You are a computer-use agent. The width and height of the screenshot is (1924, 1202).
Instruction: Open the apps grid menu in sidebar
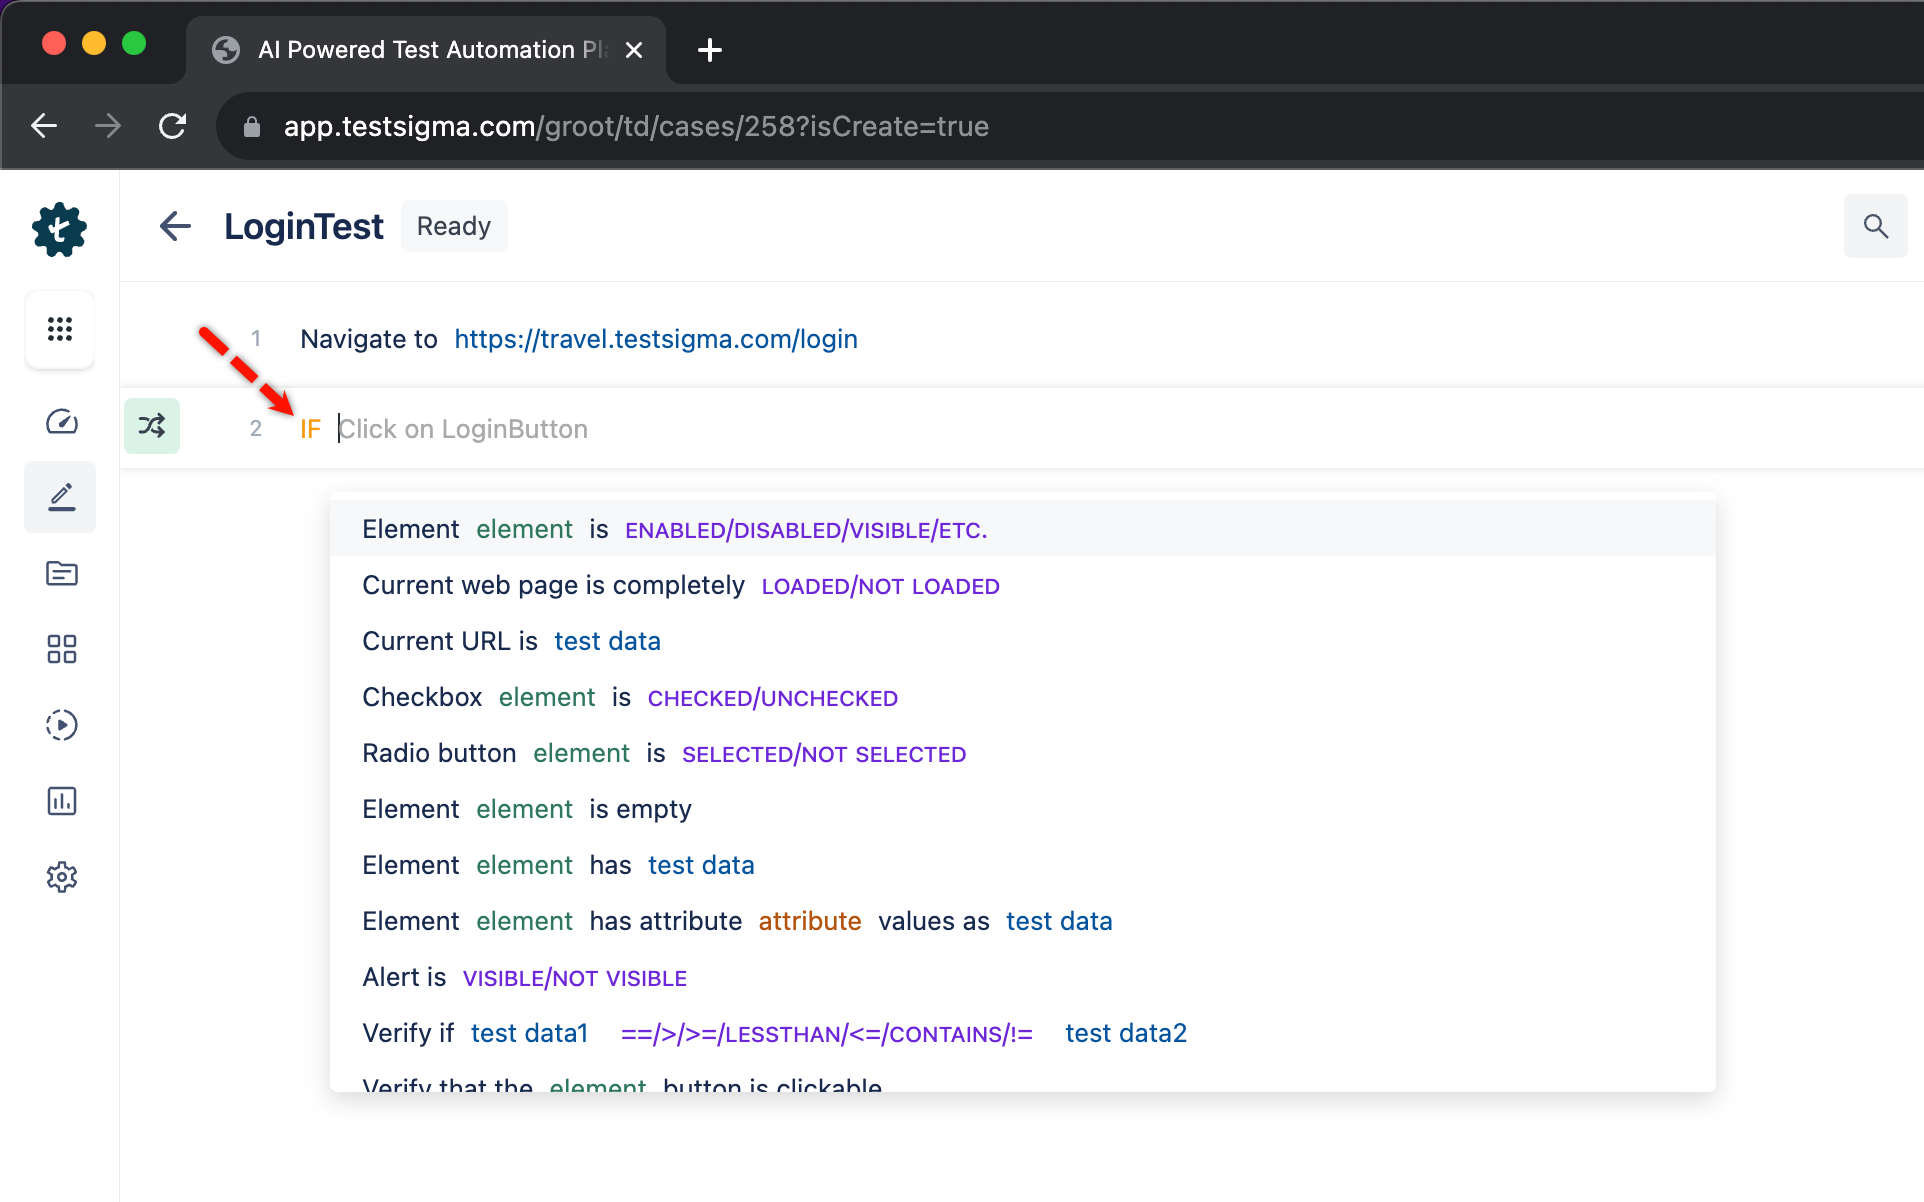60,329
